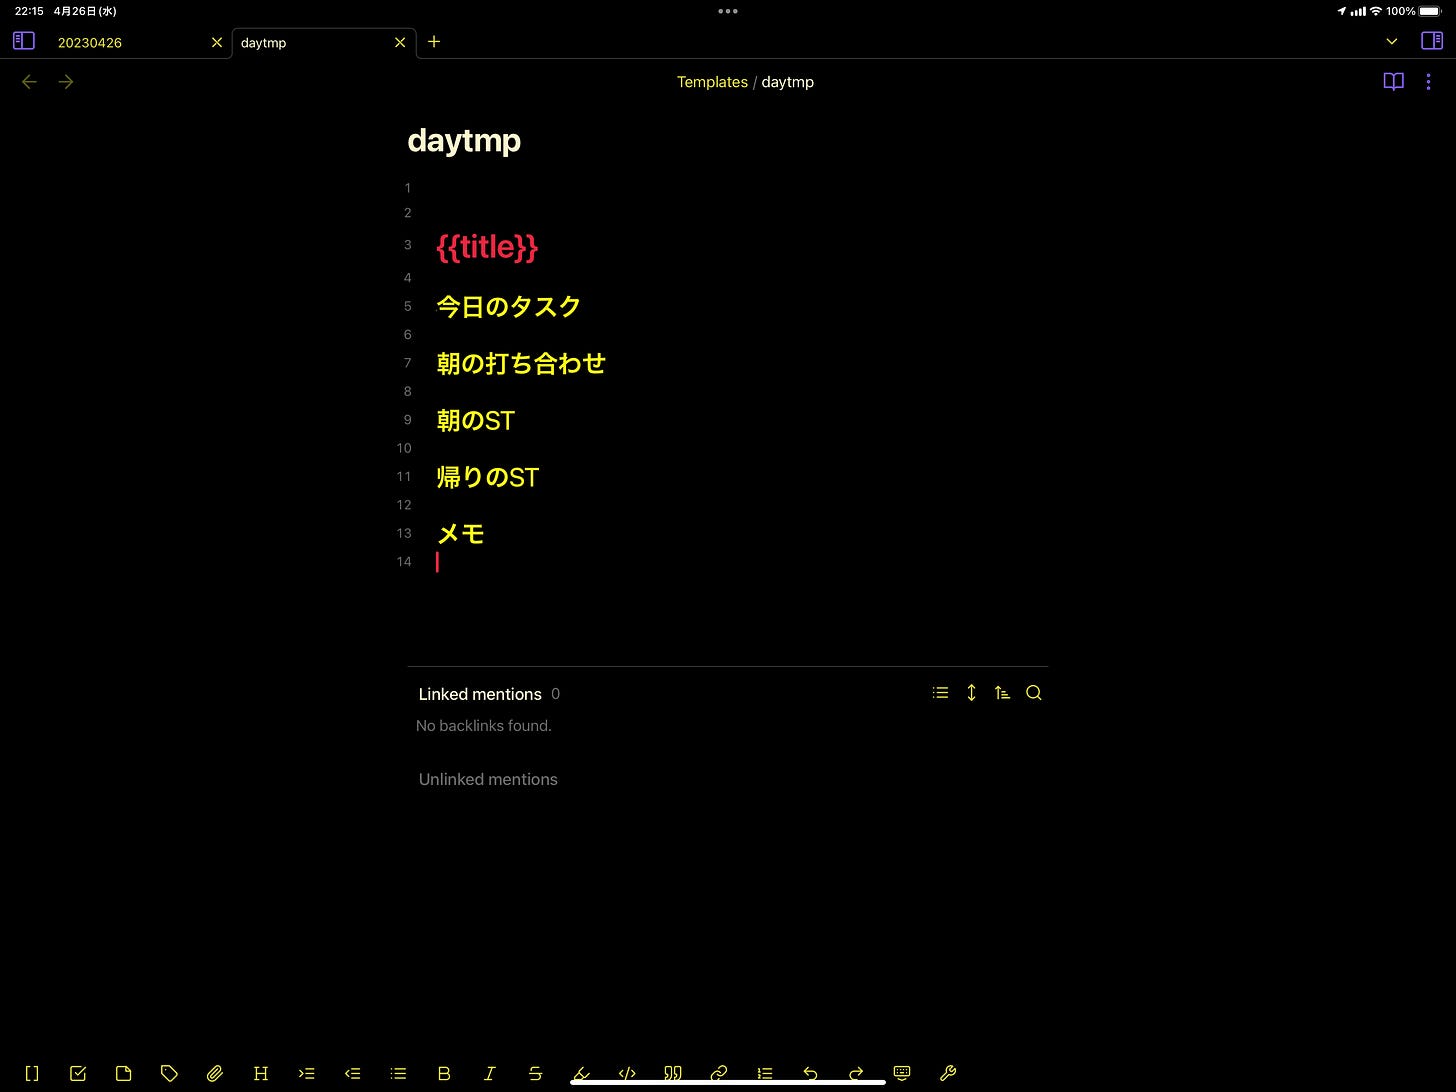Viewport: 1456px width, 1092px height.
Task: Click the {{title}} heading line
Action: (487, 246)
